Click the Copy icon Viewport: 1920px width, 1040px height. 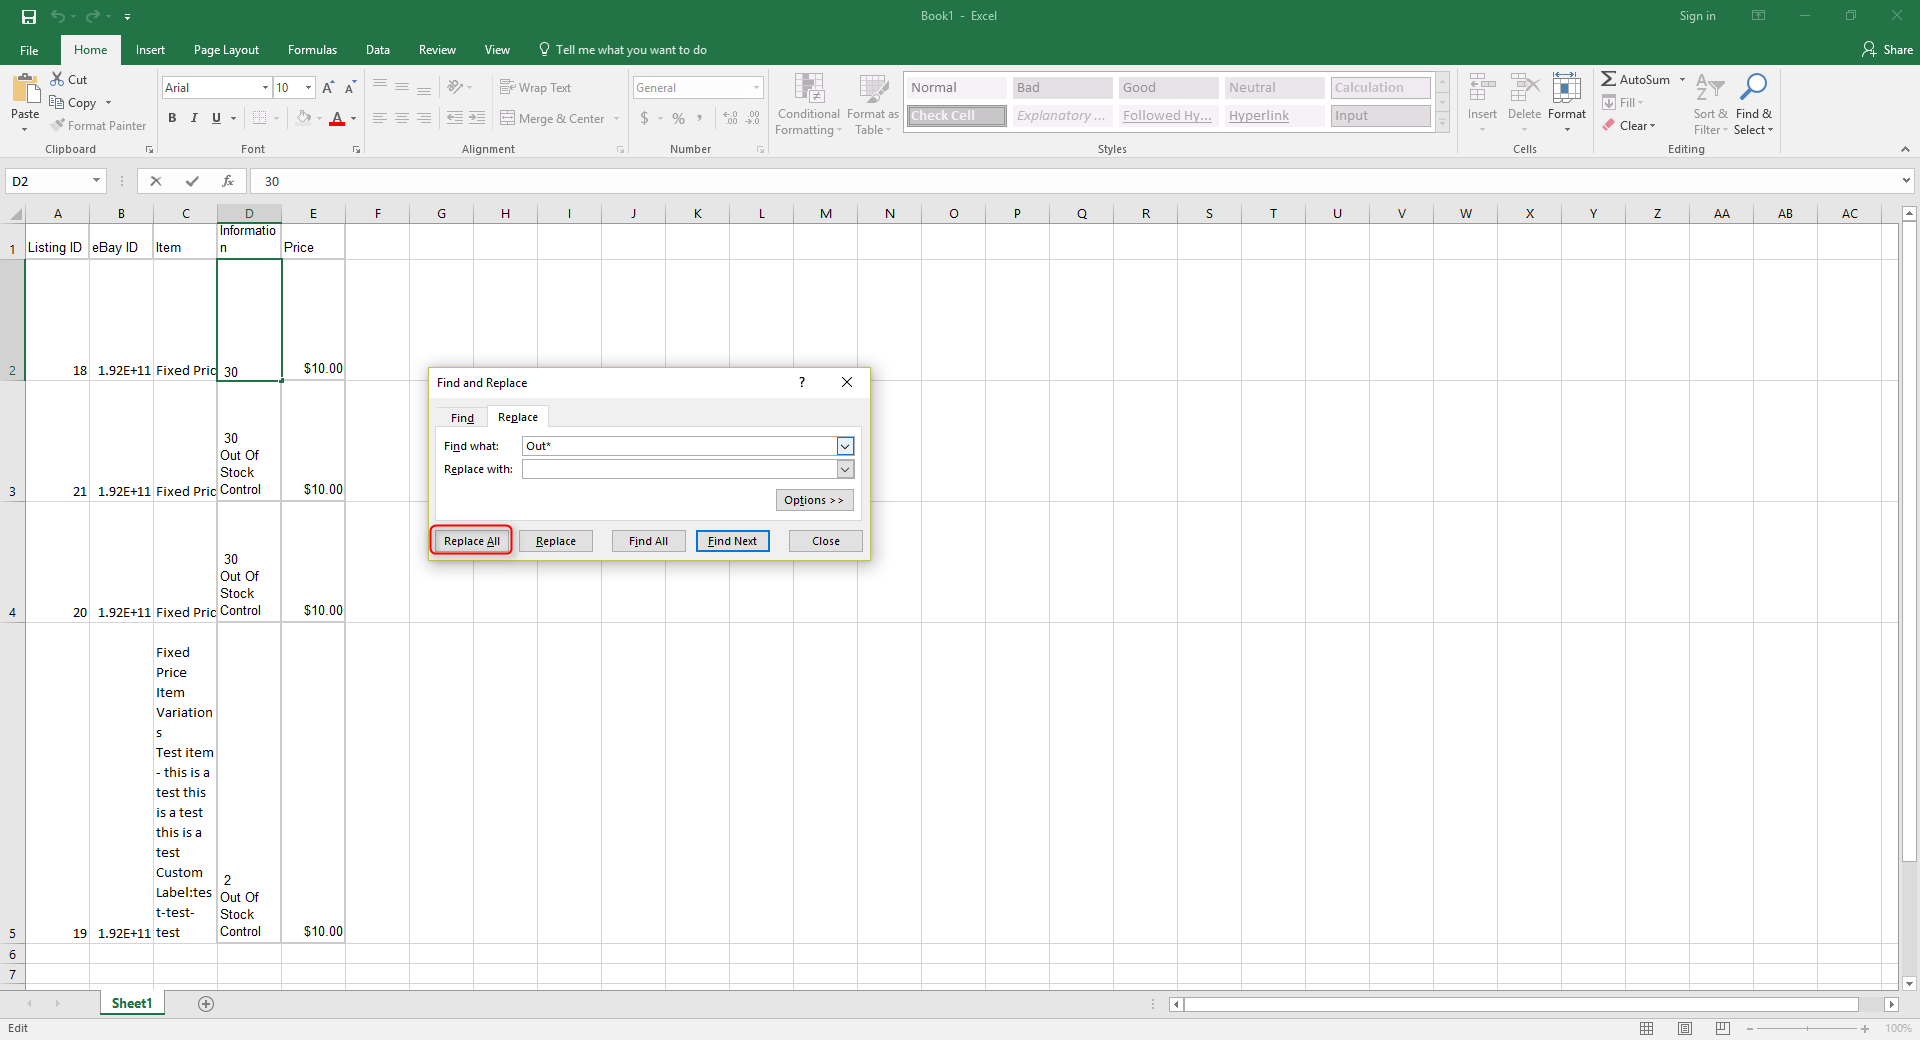[58, 102]
